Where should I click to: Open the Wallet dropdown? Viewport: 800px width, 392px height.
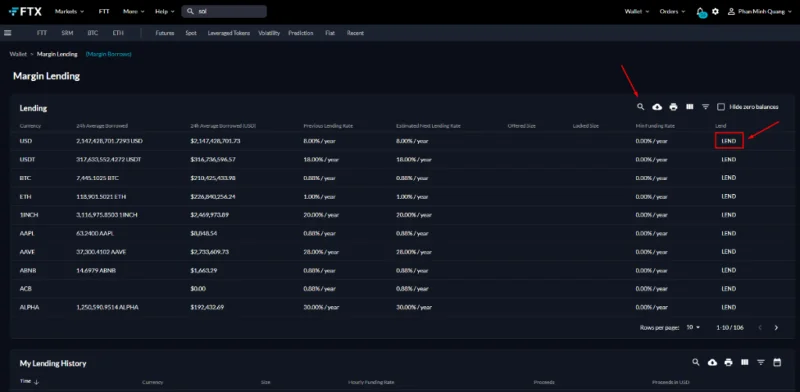637,11
